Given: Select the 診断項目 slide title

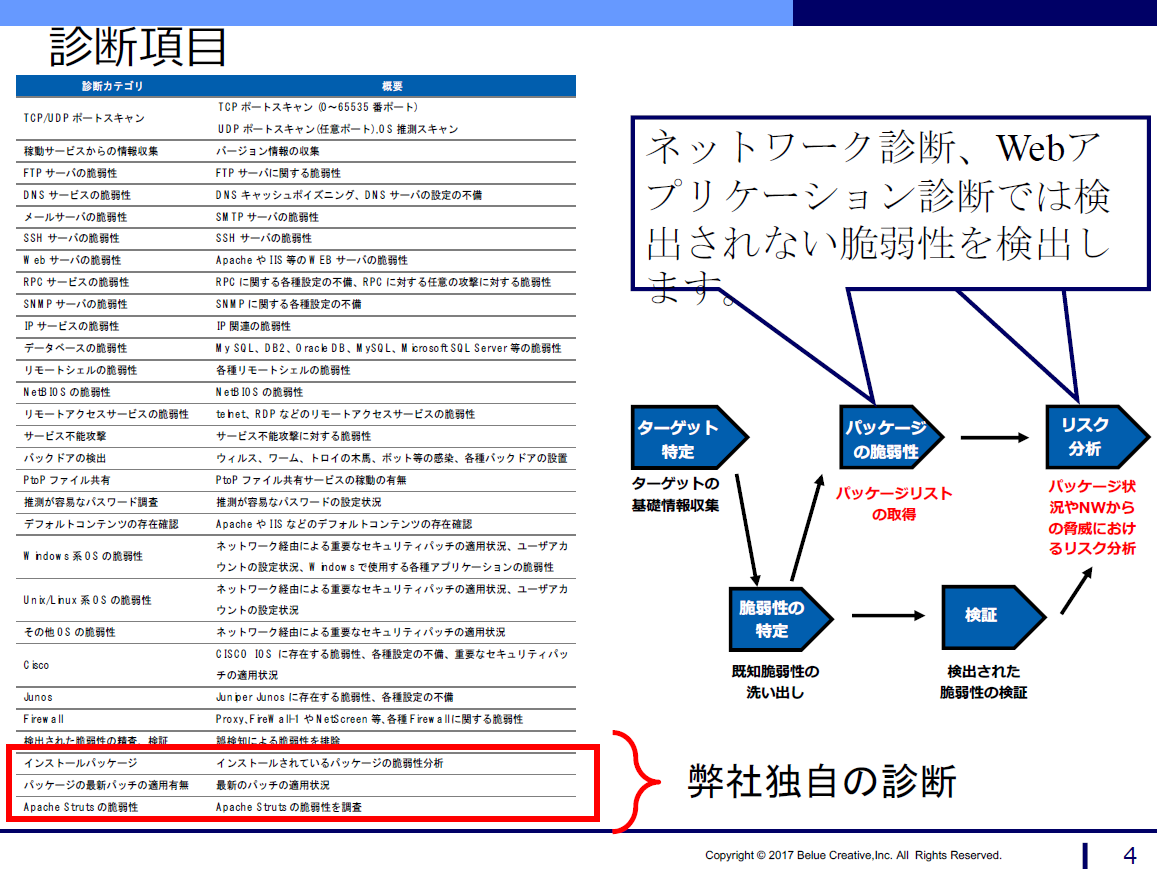Looking at the screenshot, I should (138, 46).
